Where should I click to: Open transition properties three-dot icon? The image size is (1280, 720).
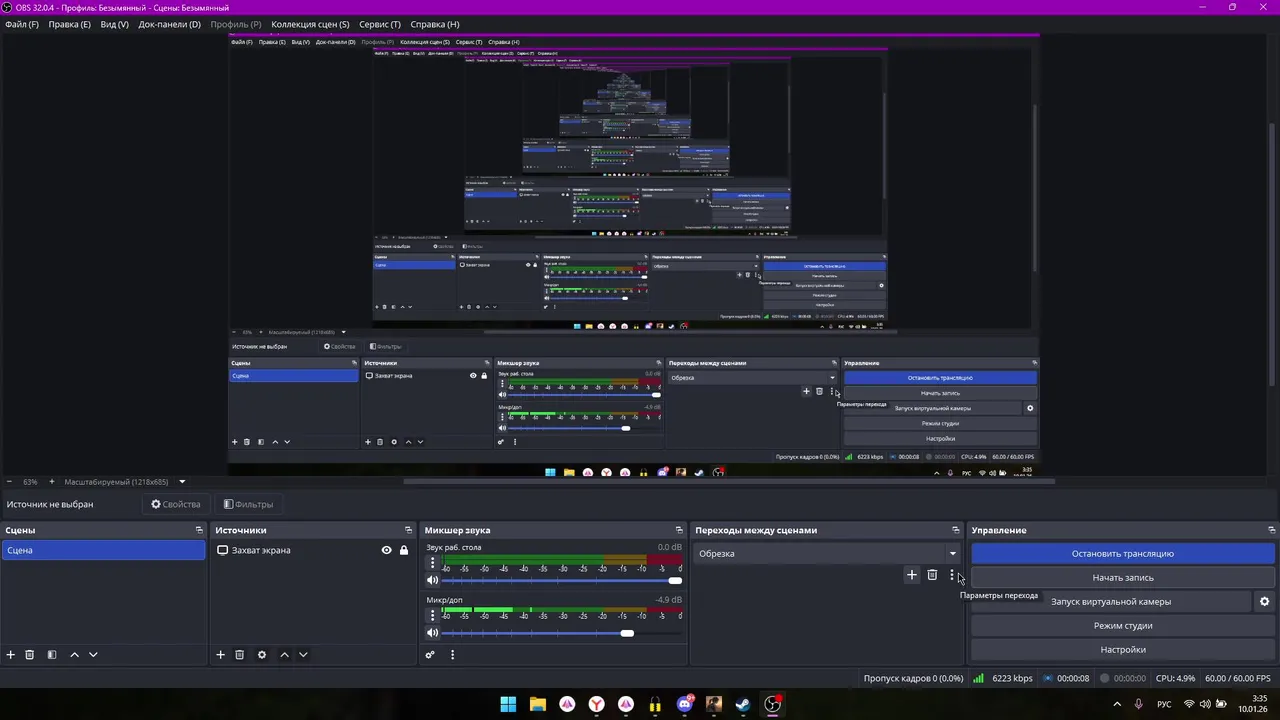click(x=952, y=575)
